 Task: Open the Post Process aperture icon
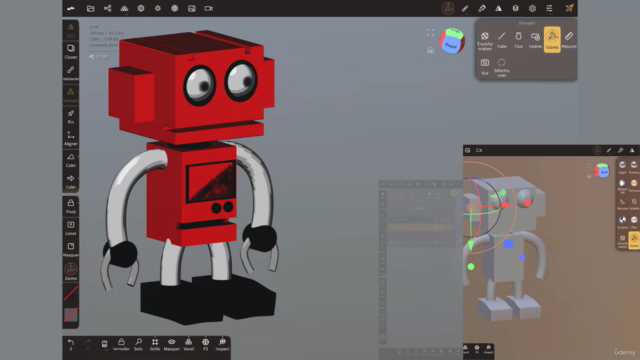pyautogui.click(x=174, y=8)
